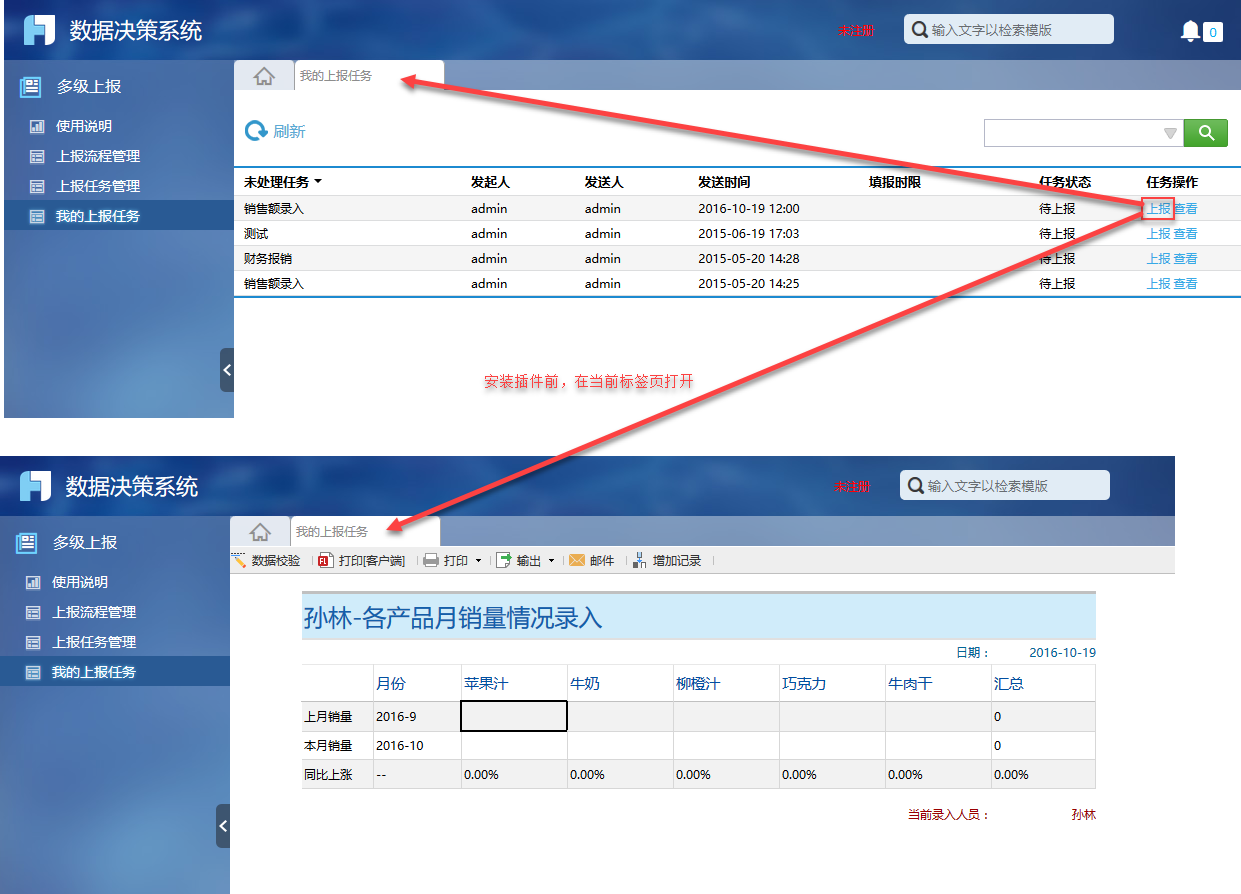1241x894 pixels.
Task: Click the 打印[客户端] toolbar icon
Action: 325,561
